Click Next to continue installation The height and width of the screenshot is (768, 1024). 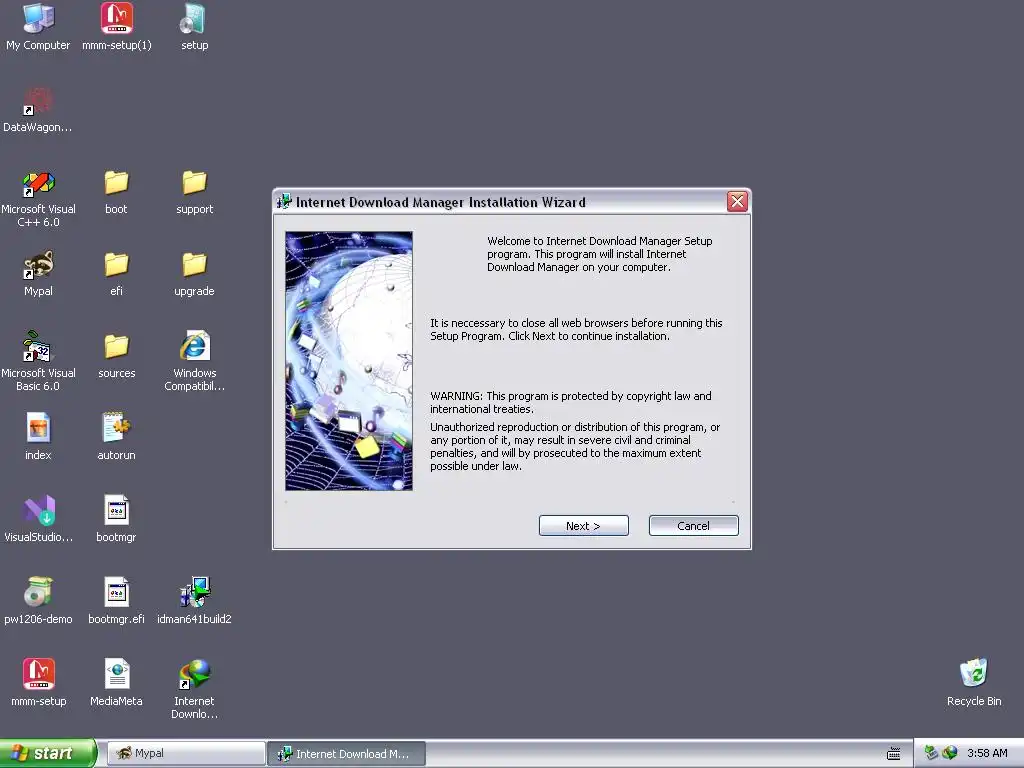[x=583, y=526]
